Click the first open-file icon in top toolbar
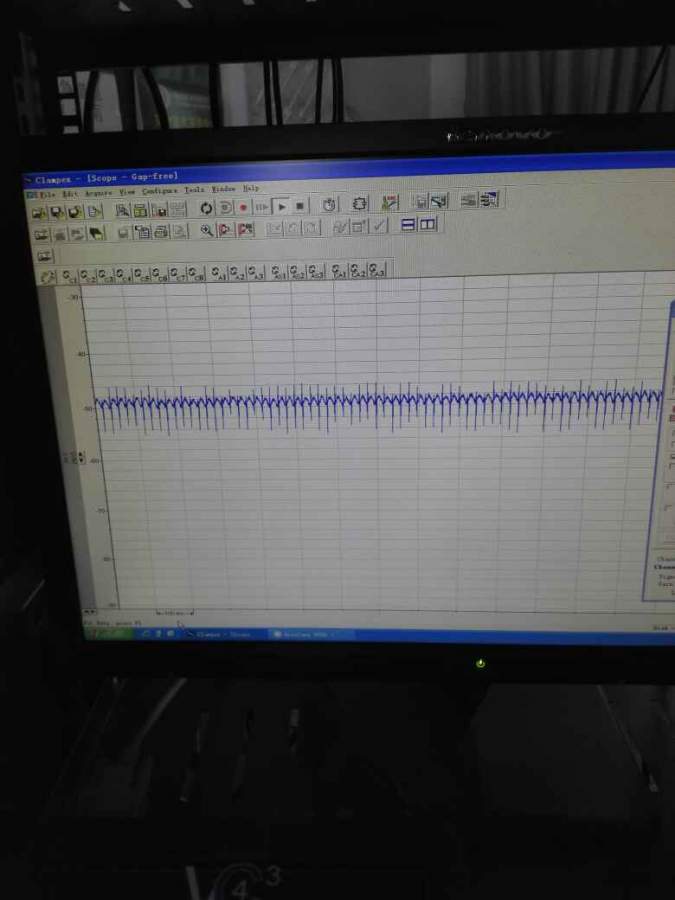675x900 pixels. [39, 214]
